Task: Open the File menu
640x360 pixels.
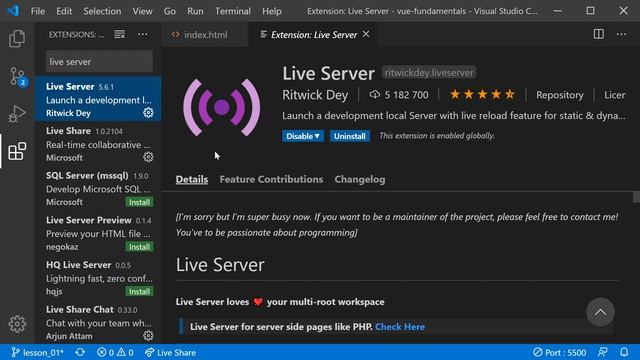Action: tap(38, 11)
